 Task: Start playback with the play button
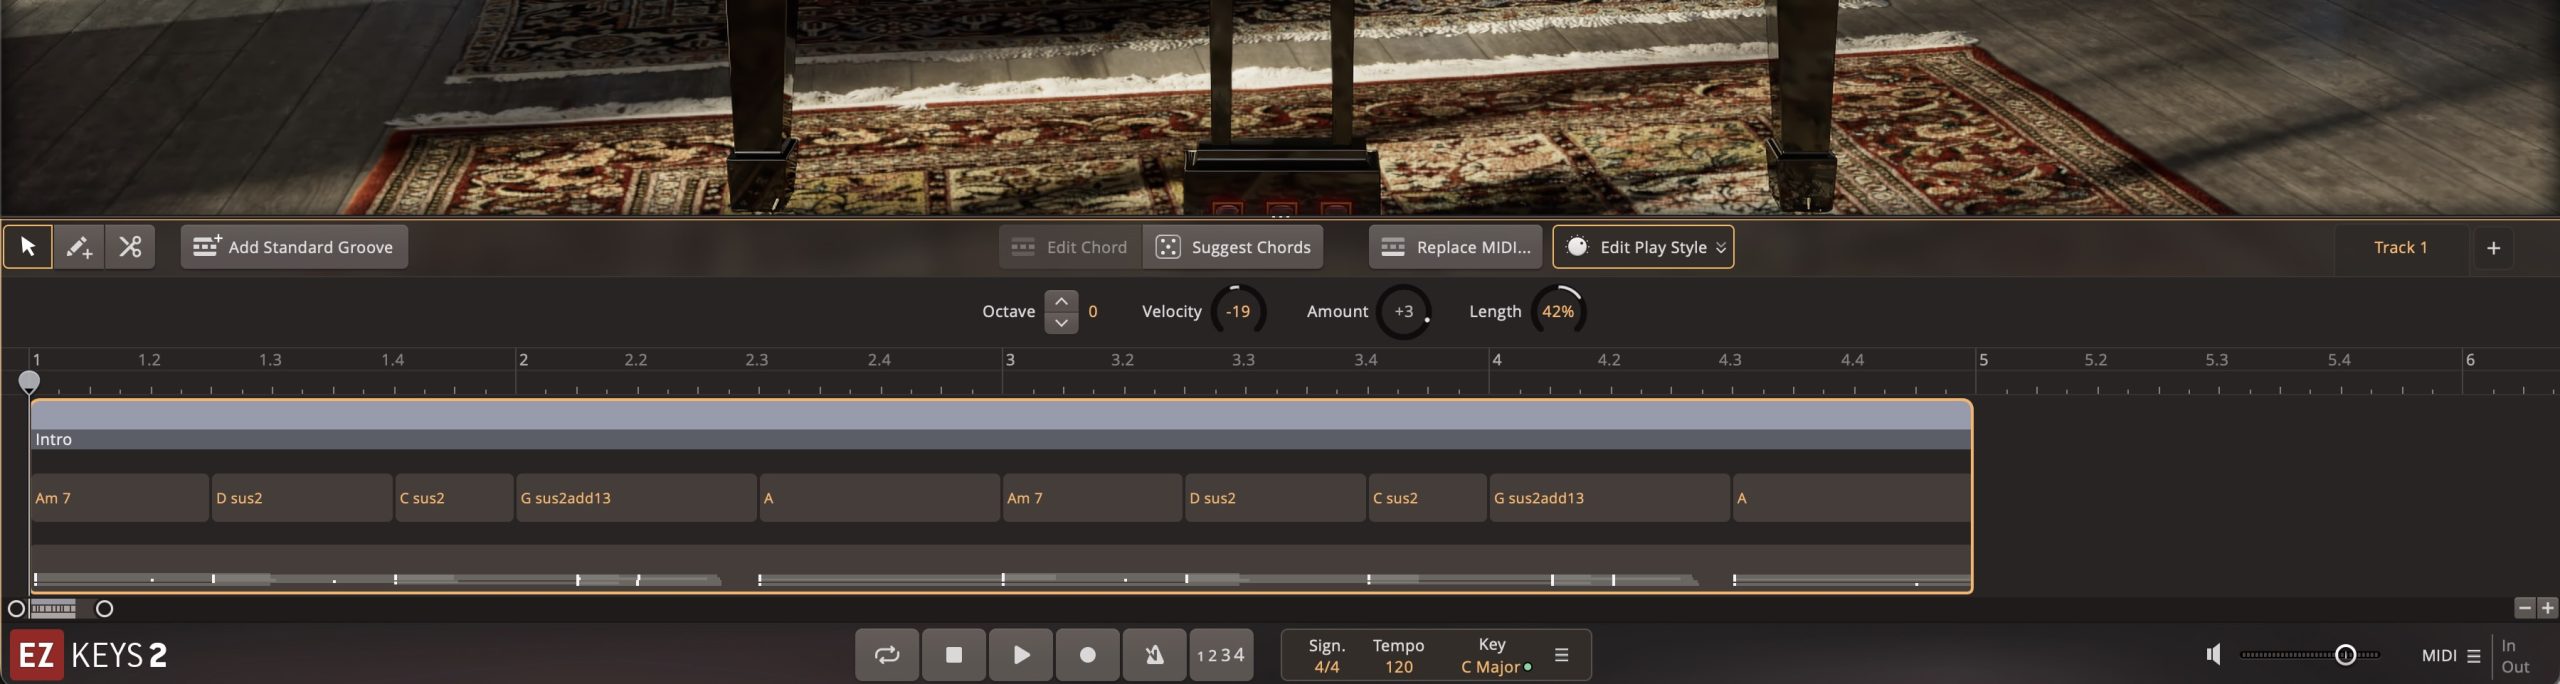click(1021, 655)
